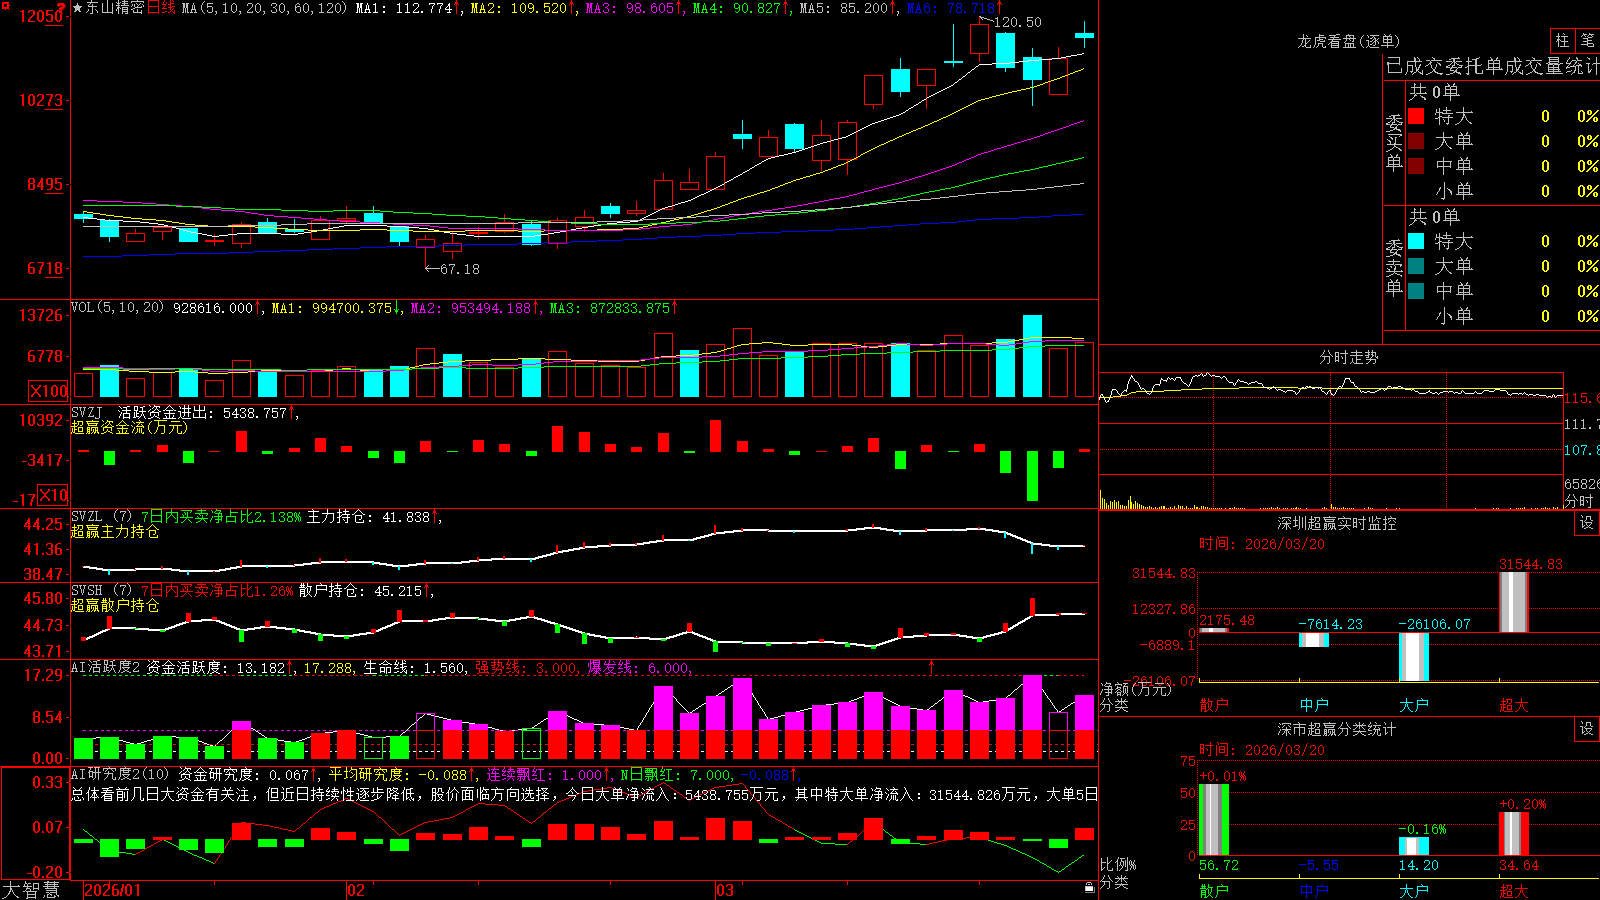Click the lock icon at the chart's bottom-right corner
This screenshot has width=1600, height=900.
(x=1090, y=887)
